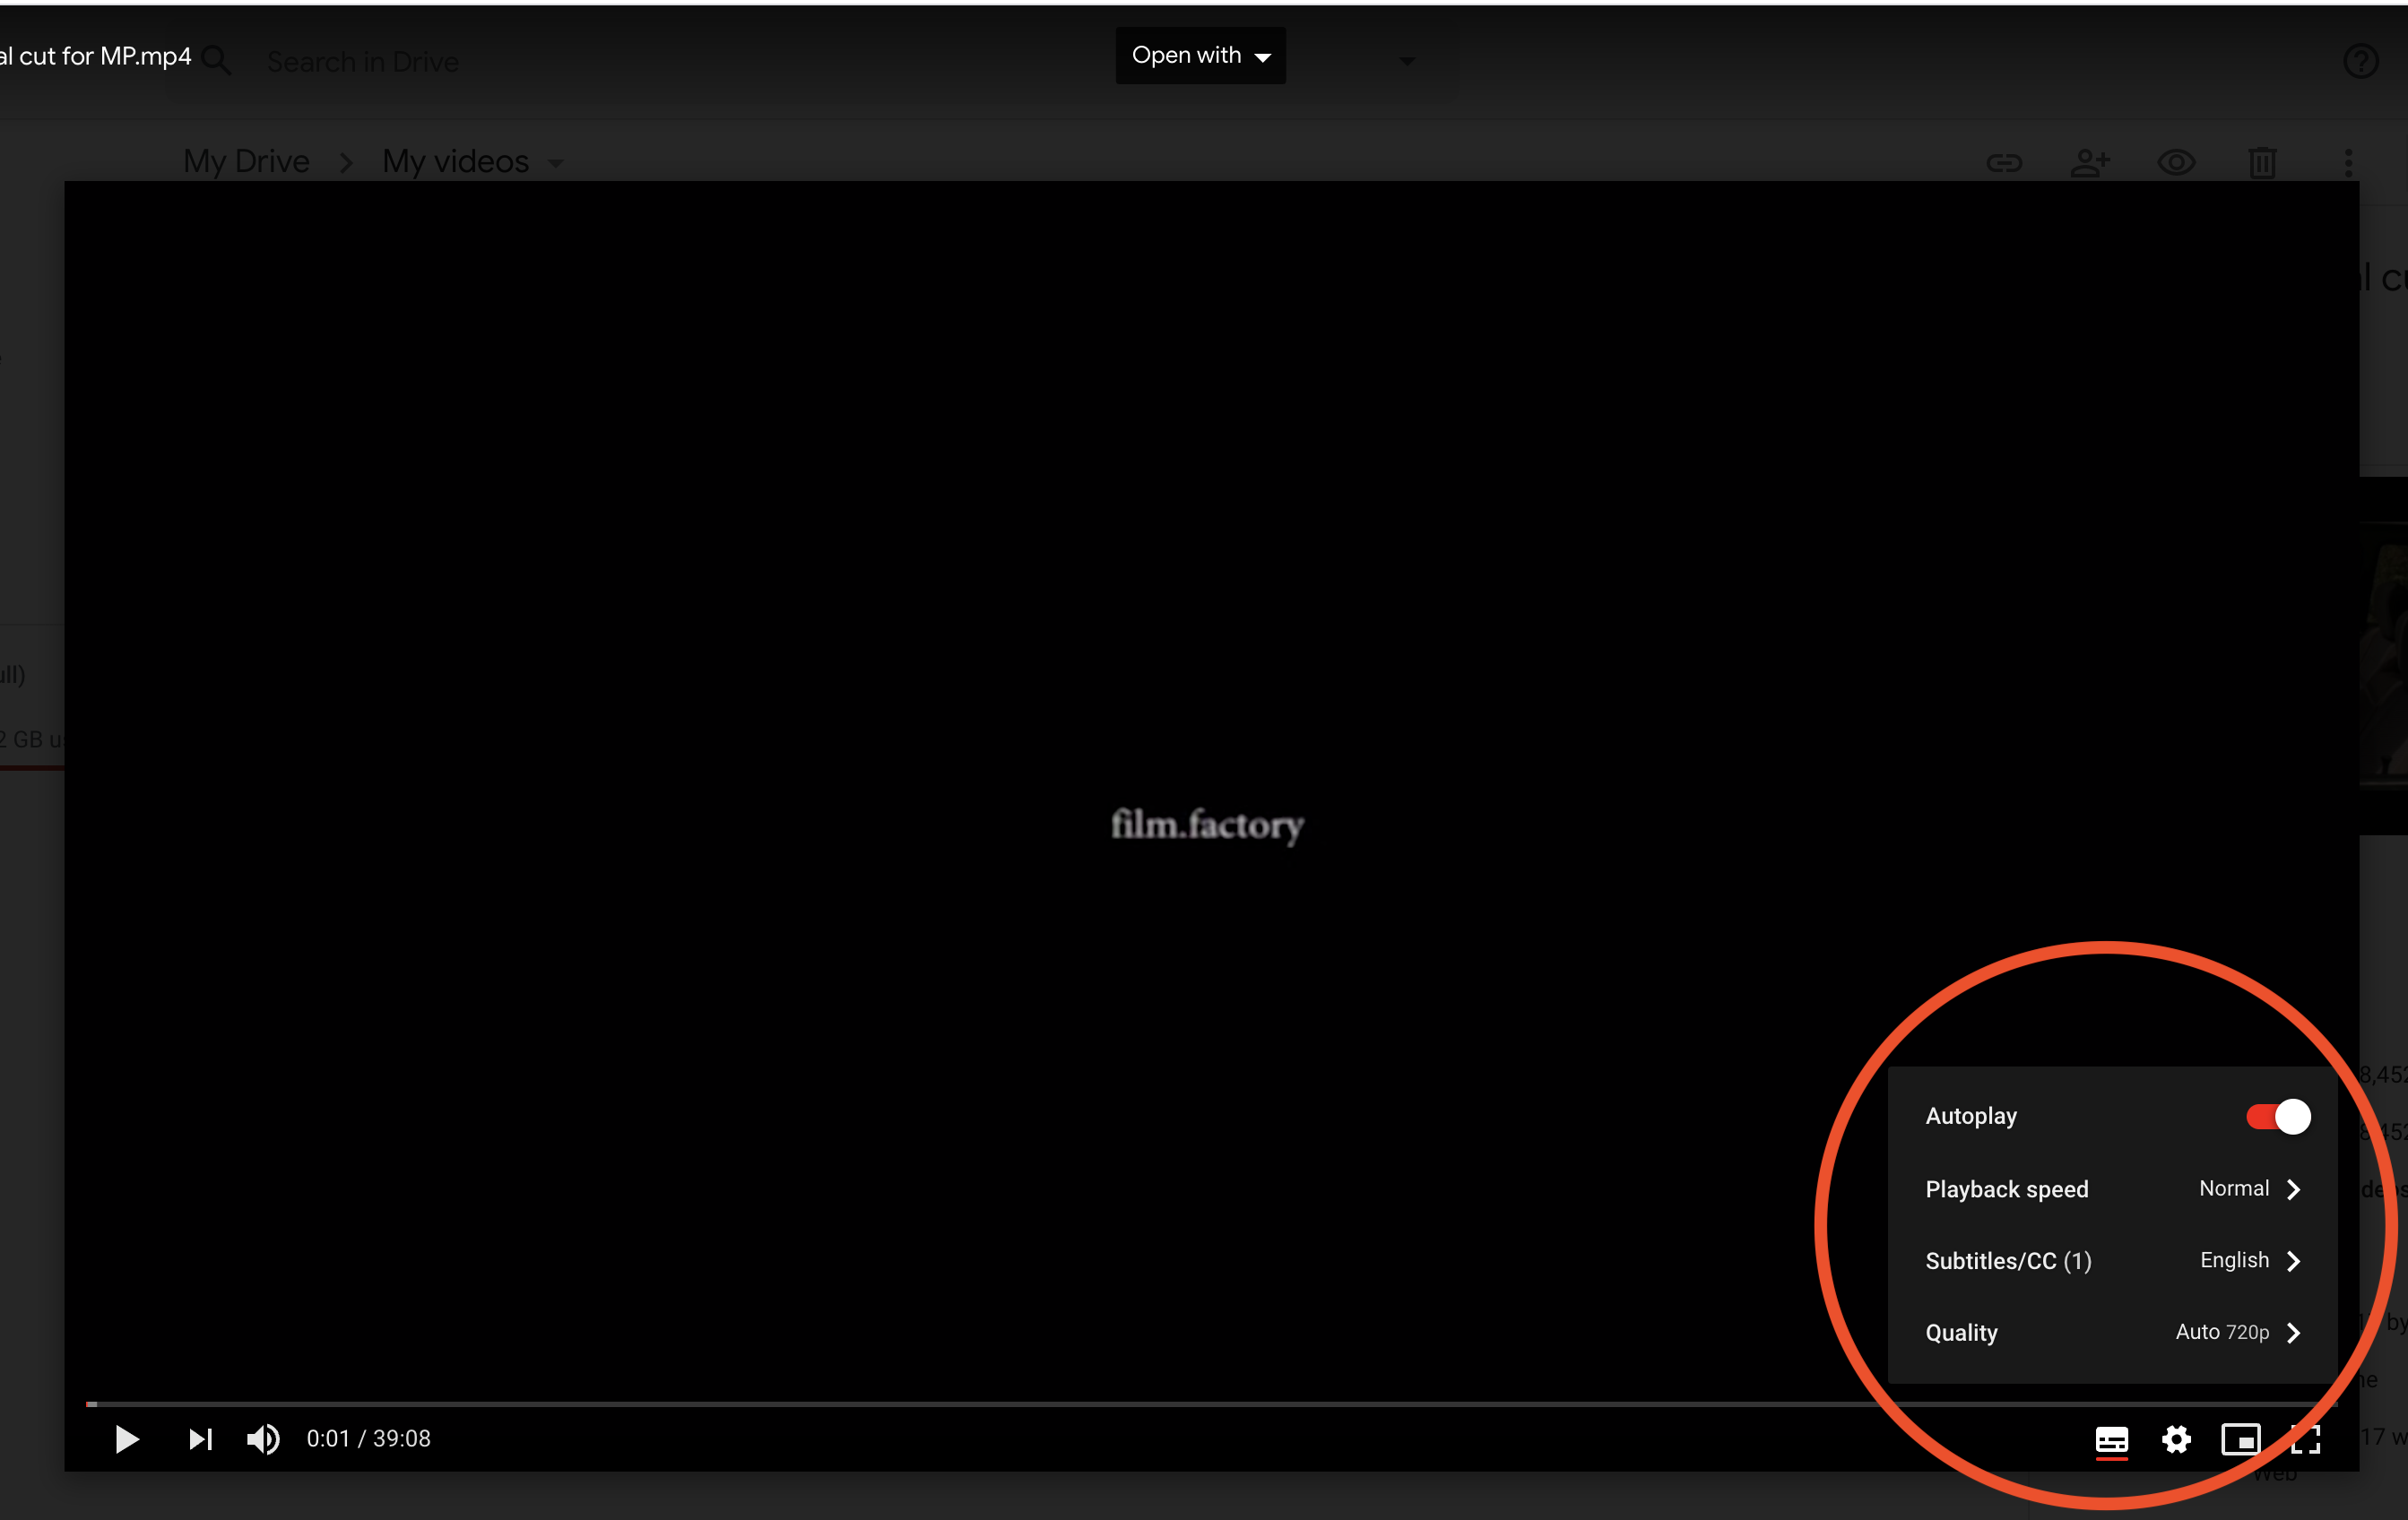The height and width of the screenshot is (1520, 2408).
Task: Toggle subtitles captions button
Action: pos(2111,1440)
